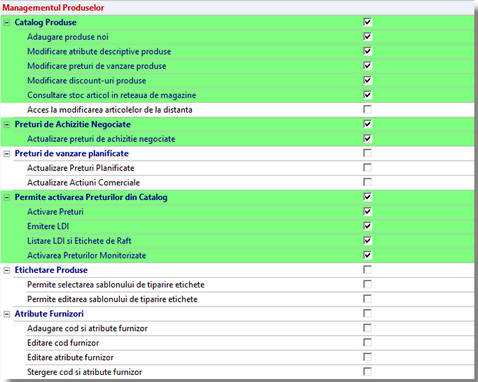The width and height of the screenshot is (478, 382).
Task: Check Adaugare cod si atribute furnizor checkbox
Action: tap(367, 328)
